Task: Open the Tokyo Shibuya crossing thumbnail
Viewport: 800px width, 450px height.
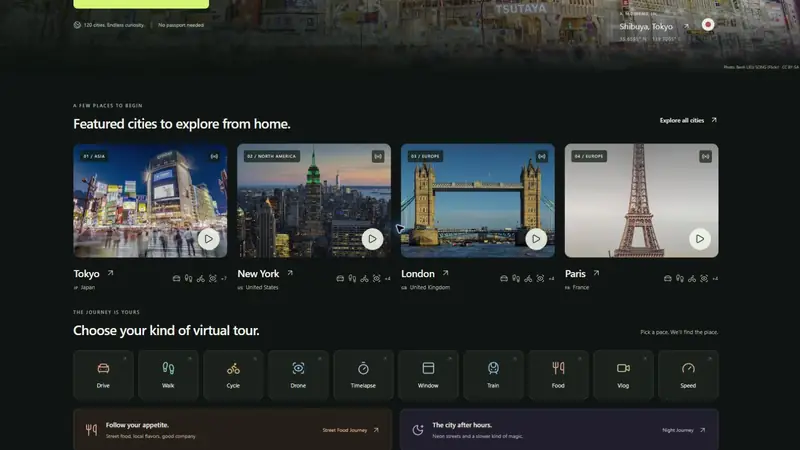Action: point(151,201)
